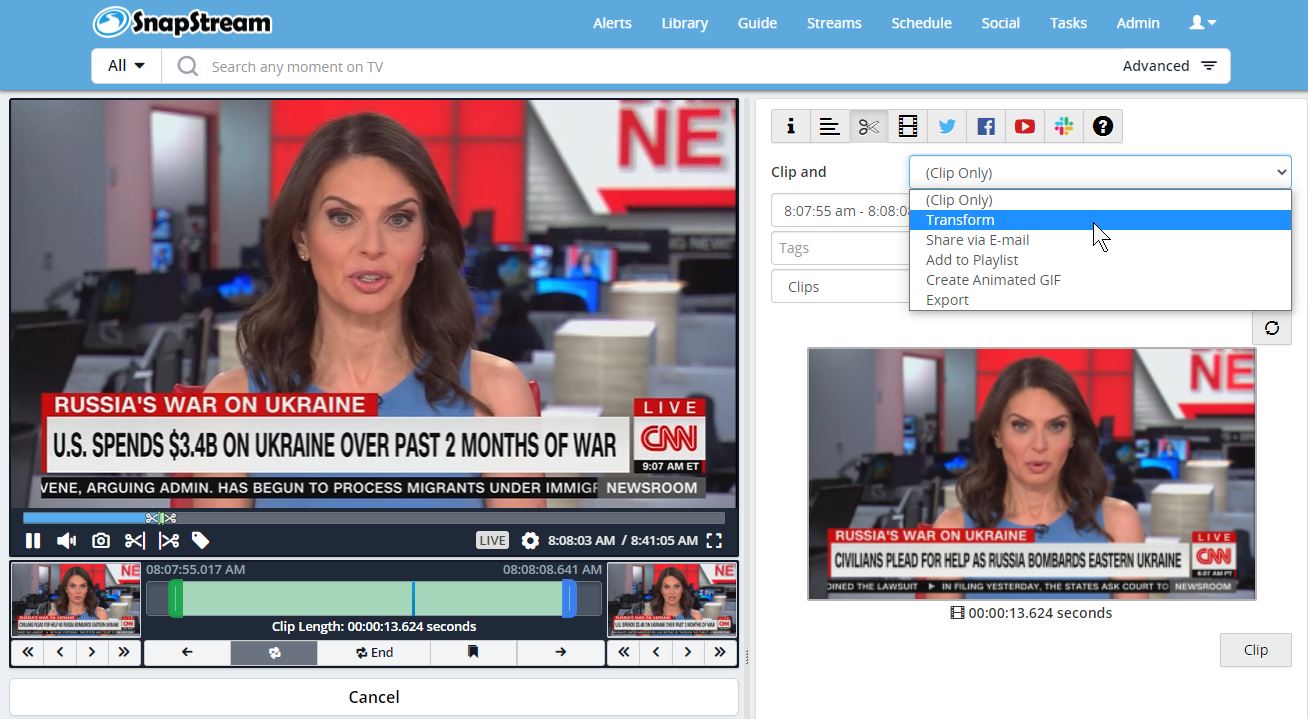Choose the Transform option
The image size is (1308, 719).
(1100, 220)
